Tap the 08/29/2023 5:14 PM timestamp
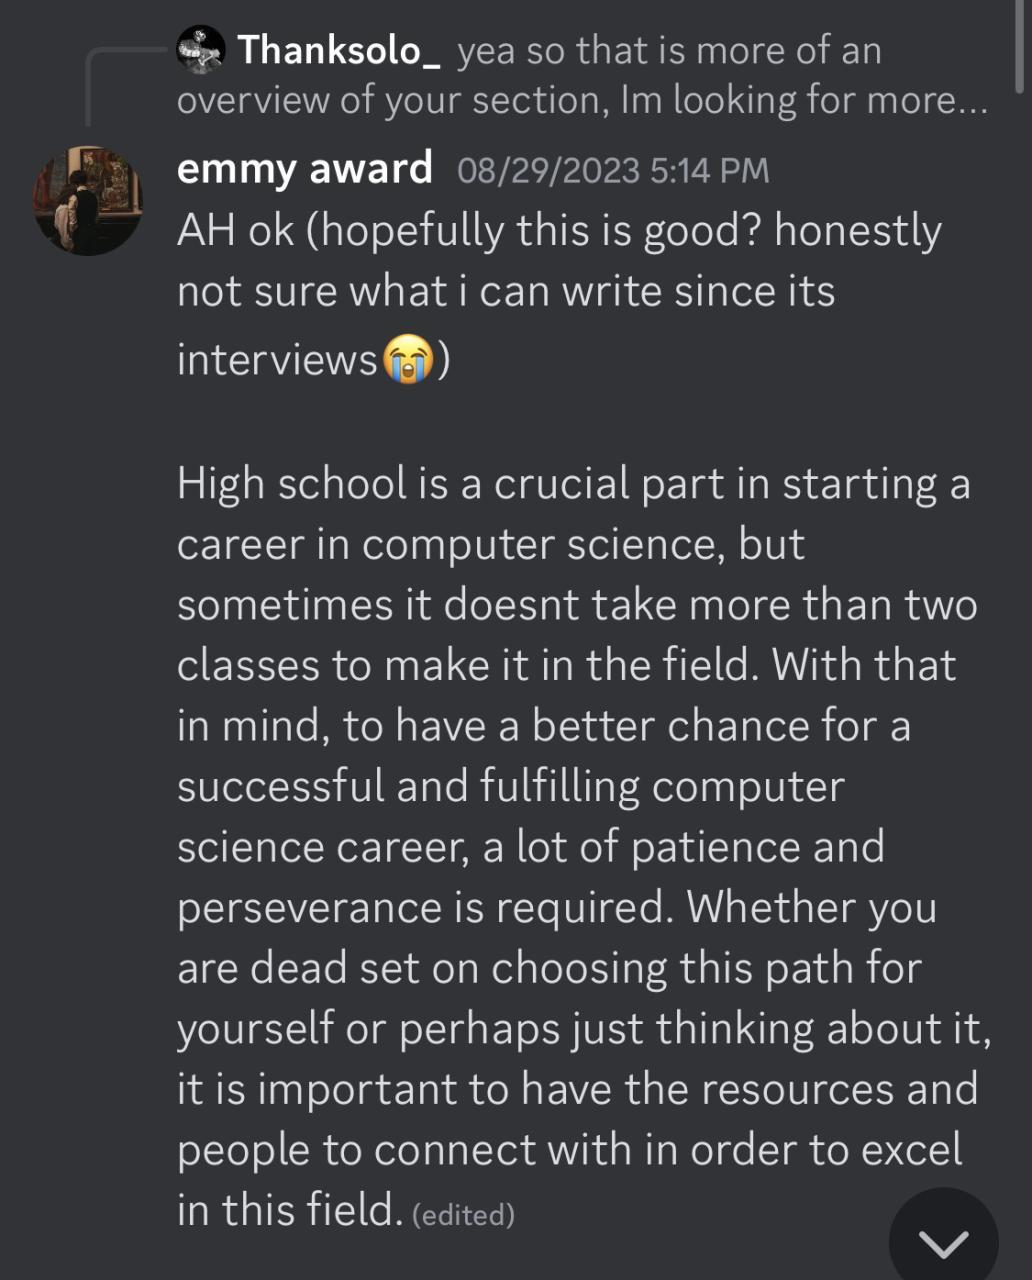The width and height of the screenshot is (1032, 1280). tap(613, 171)
